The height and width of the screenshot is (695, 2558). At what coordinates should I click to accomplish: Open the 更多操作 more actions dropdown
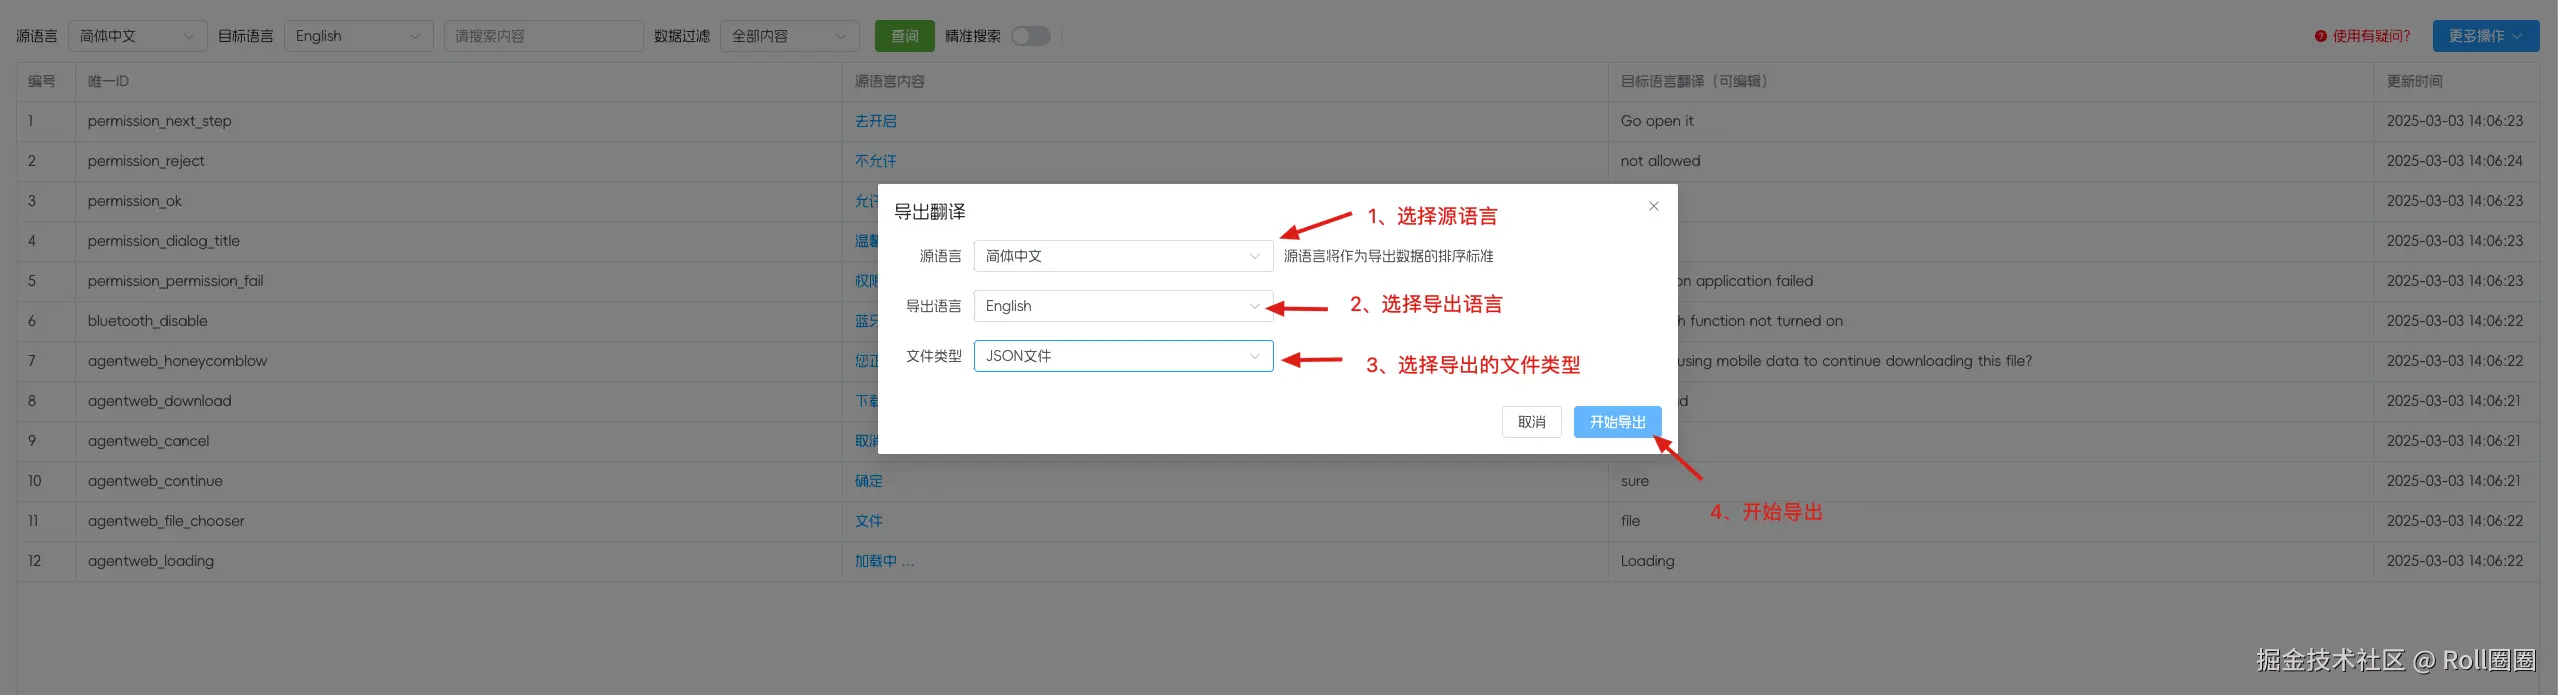point(2485,36)
